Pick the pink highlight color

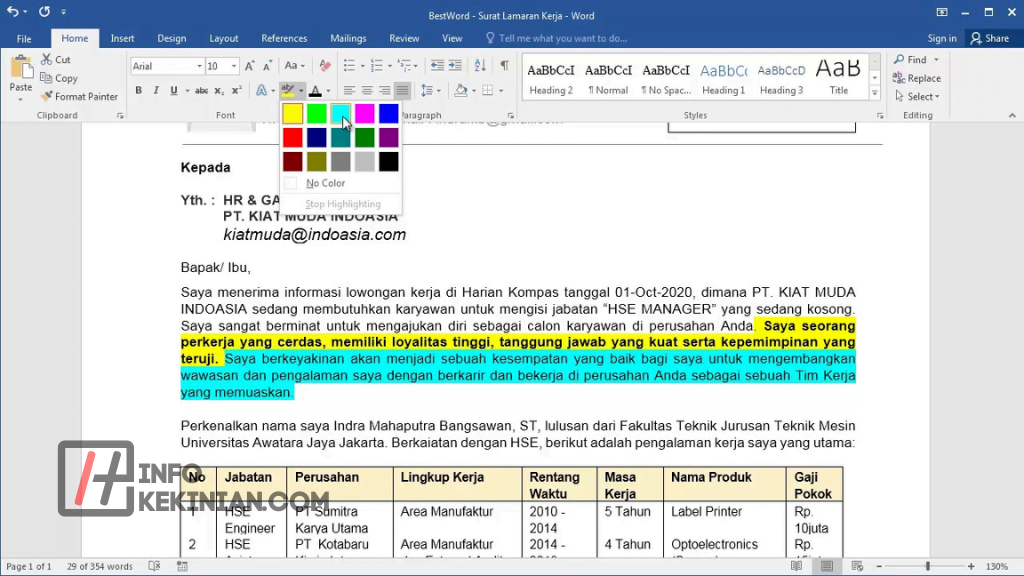tap(364, 114)
